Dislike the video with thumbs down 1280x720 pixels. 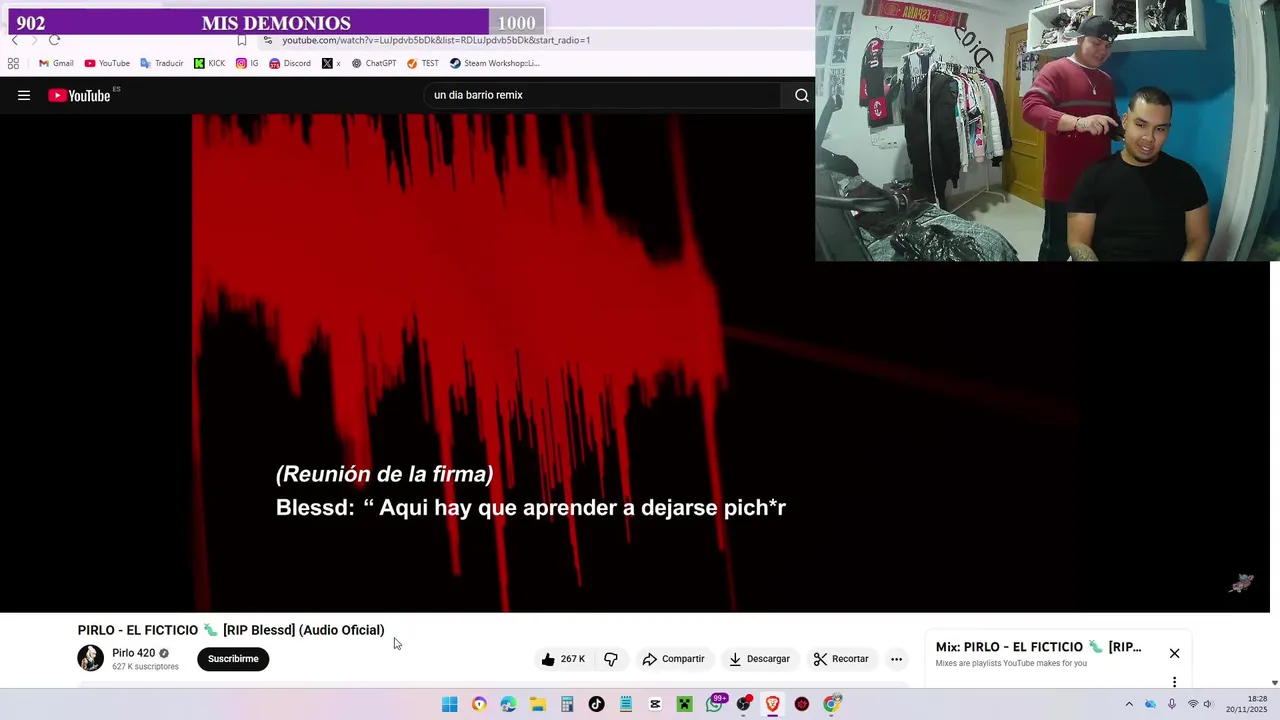pyautogui.click(x=611, y=659)
